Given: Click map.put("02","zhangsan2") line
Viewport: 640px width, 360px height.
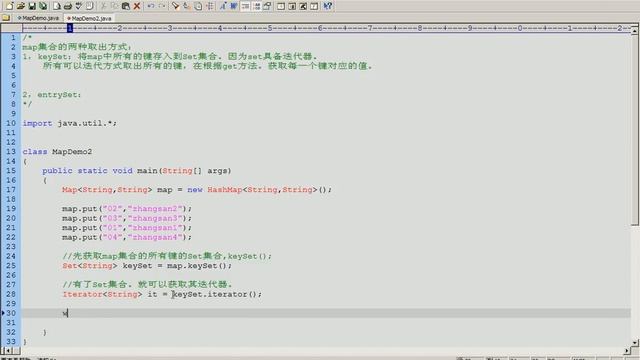Looking at the screenshot, I should 127,209.
